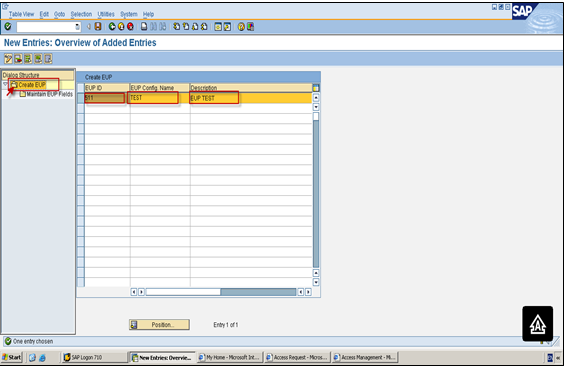Screen dimensions: 566x367
Task: Collapse the Create EUP tree node triangle
Action: point(5,84)
